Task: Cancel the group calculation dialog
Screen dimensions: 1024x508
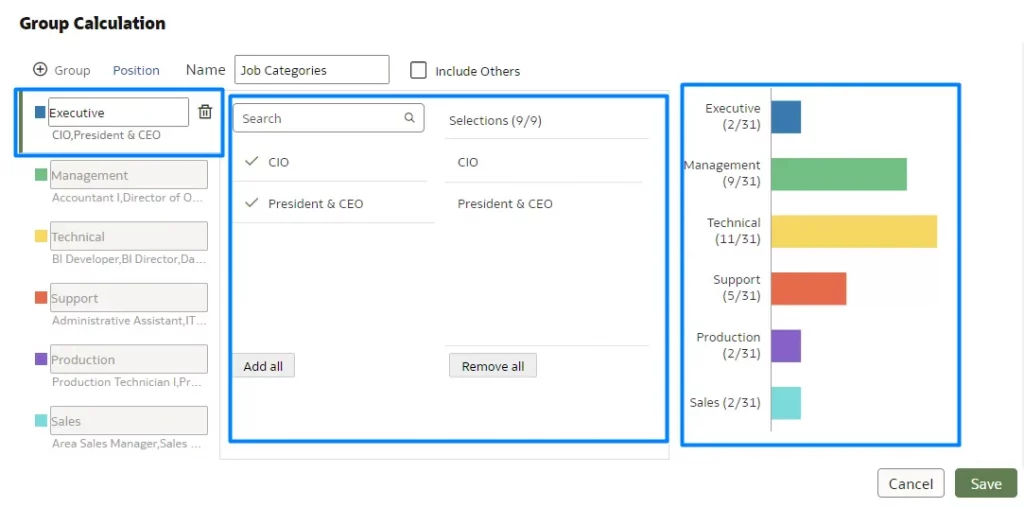Action: point(910,483)
